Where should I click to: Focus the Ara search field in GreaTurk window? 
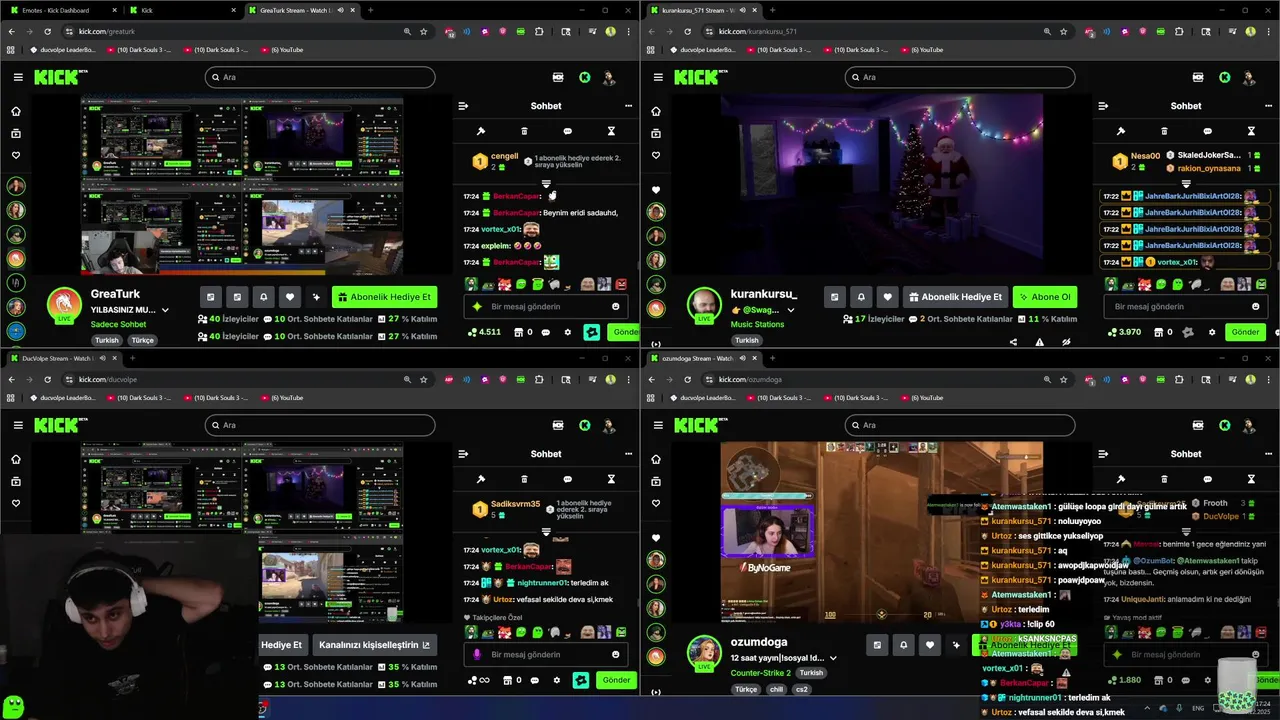coord(320,77)
